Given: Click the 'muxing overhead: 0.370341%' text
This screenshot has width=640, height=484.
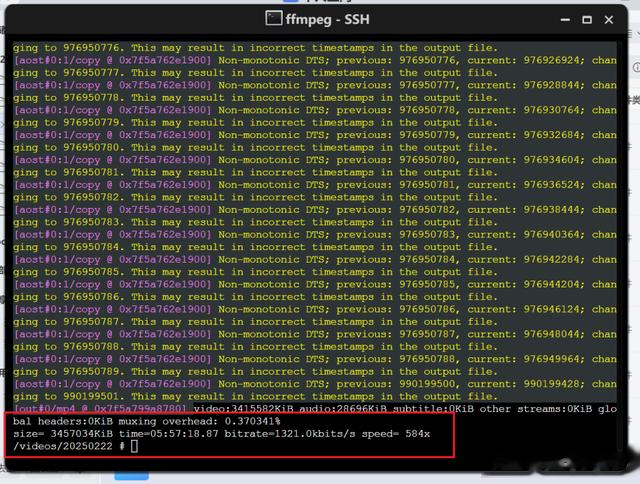Looking at the screenshot, I should click(199, 421).
